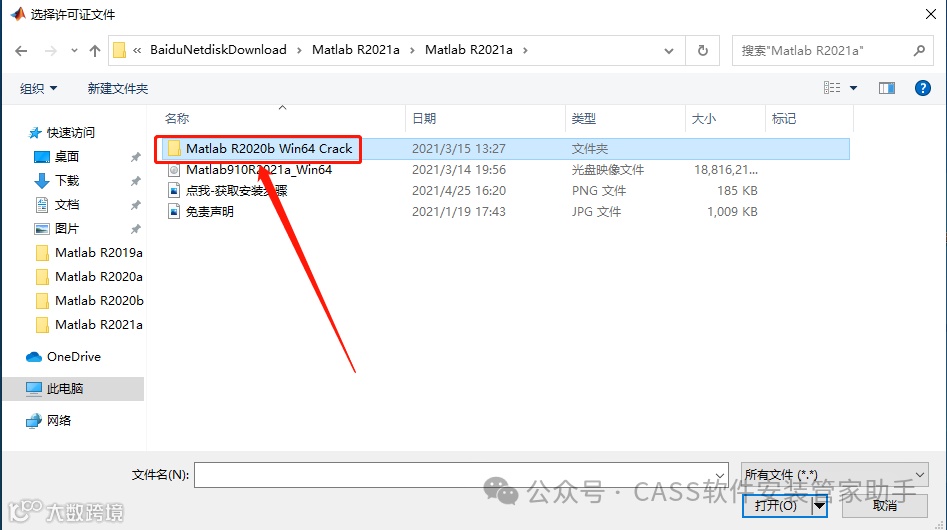Click the pin icon next to 下载

click(x=135, y=181)
